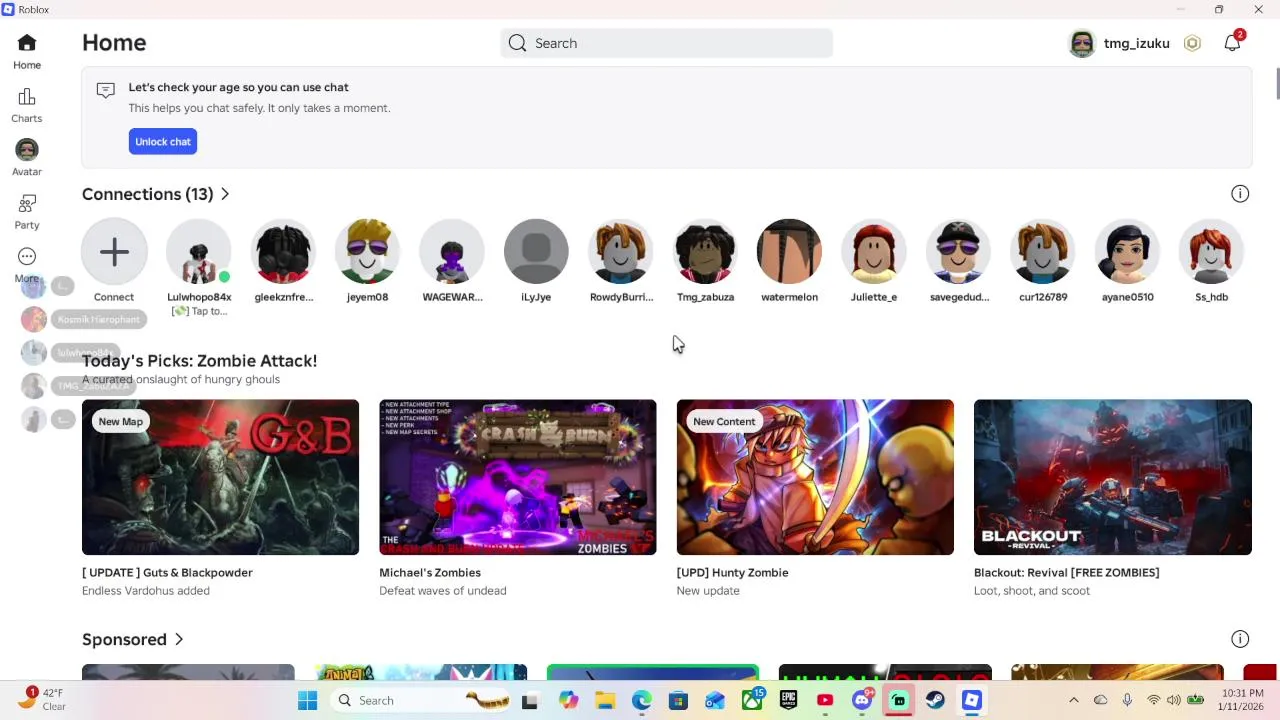Open the Home tab in sidebar

pyautogui.click(x=27, y=51)
